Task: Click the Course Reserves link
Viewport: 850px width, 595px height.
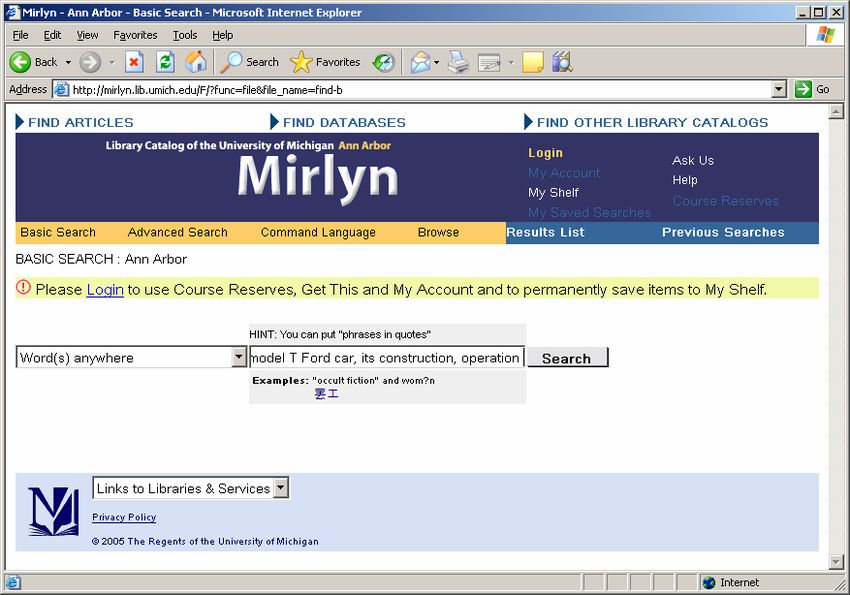Action: pos(725,201)
